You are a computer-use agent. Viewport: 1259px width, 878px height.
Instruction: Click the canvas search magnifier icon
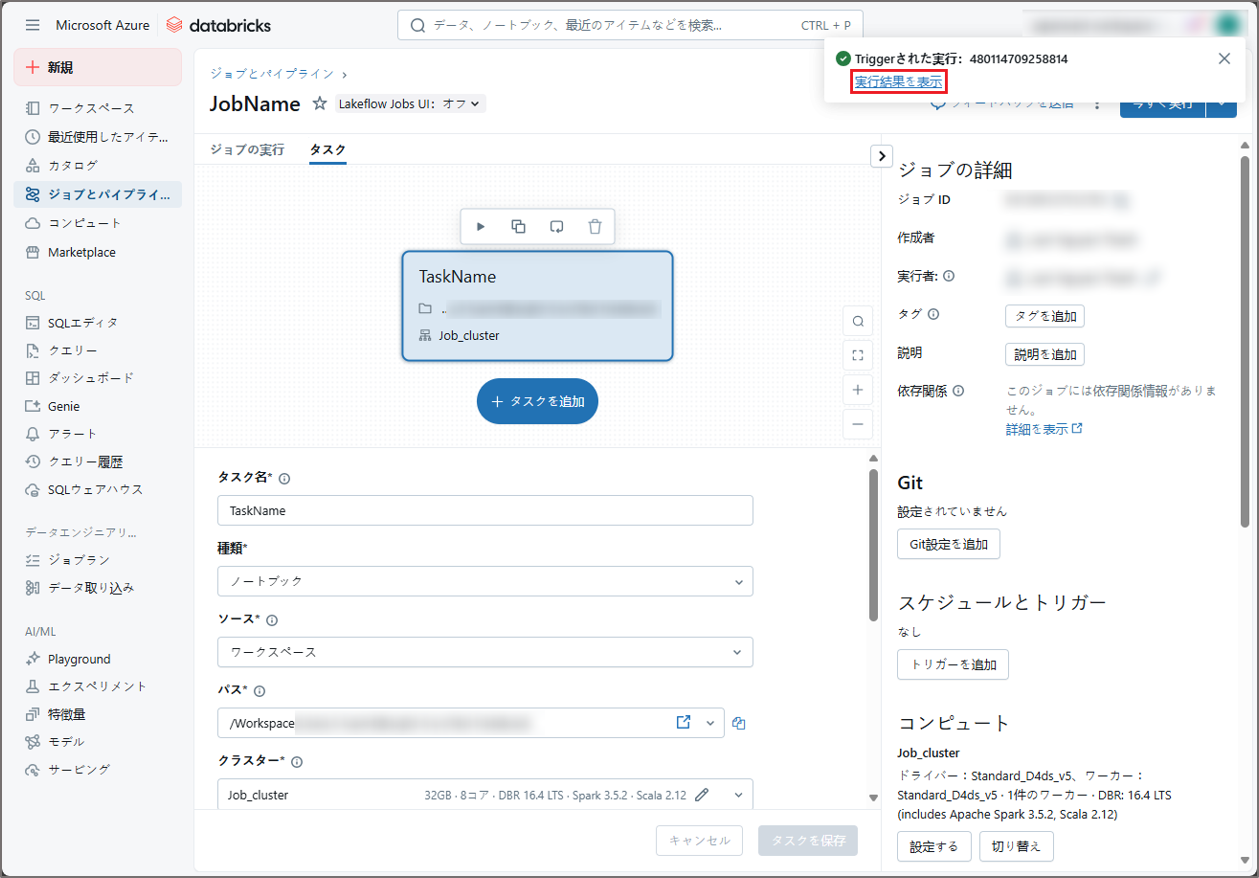tap(858, 321)
